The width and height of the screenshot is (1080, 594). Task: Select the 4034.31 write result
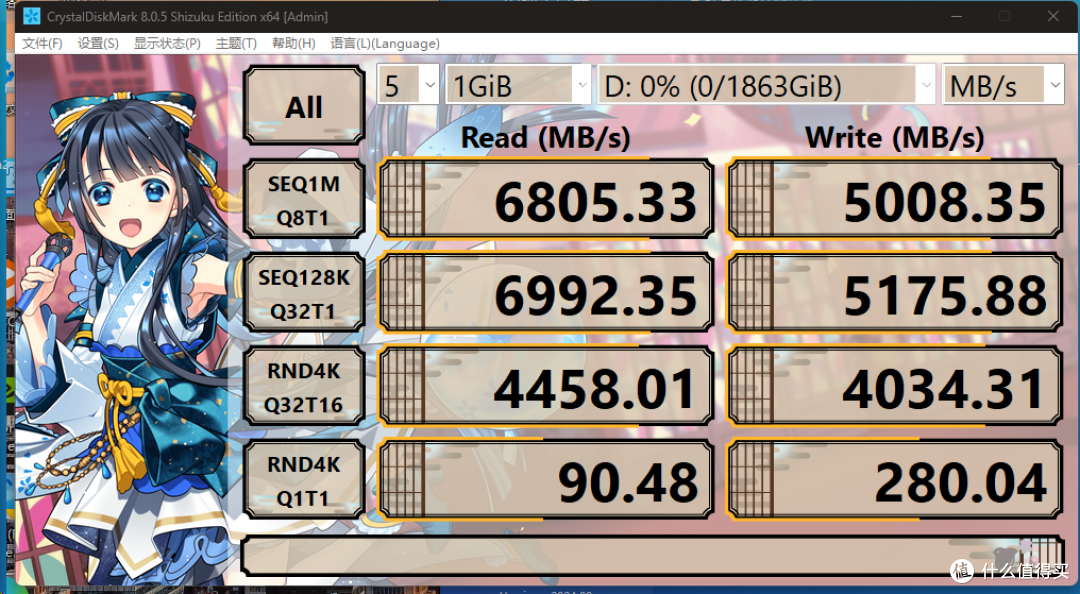895,387
